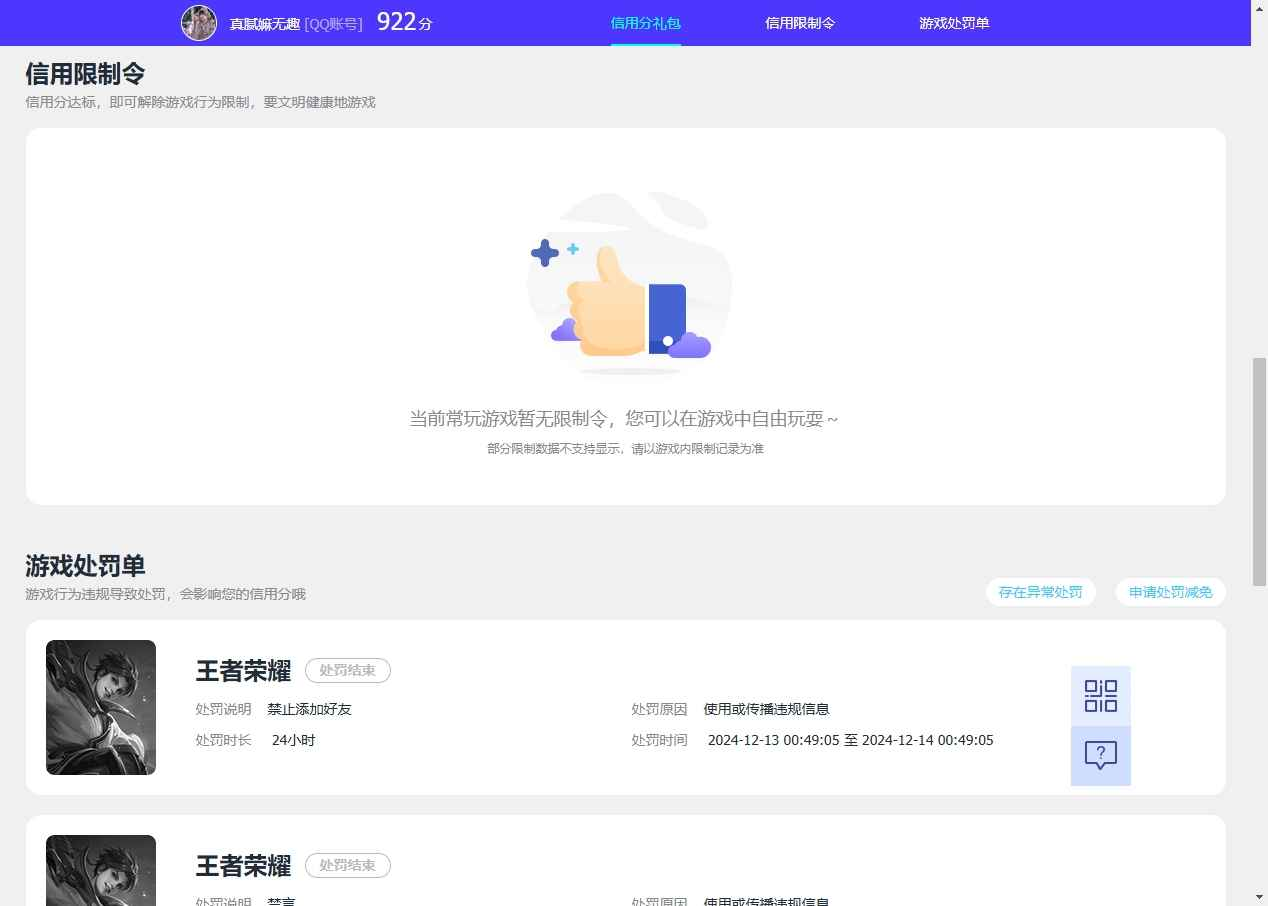Screen dimensions: 1268x906
Task: Click the scrollbar up arrow
Action: 1259,8
